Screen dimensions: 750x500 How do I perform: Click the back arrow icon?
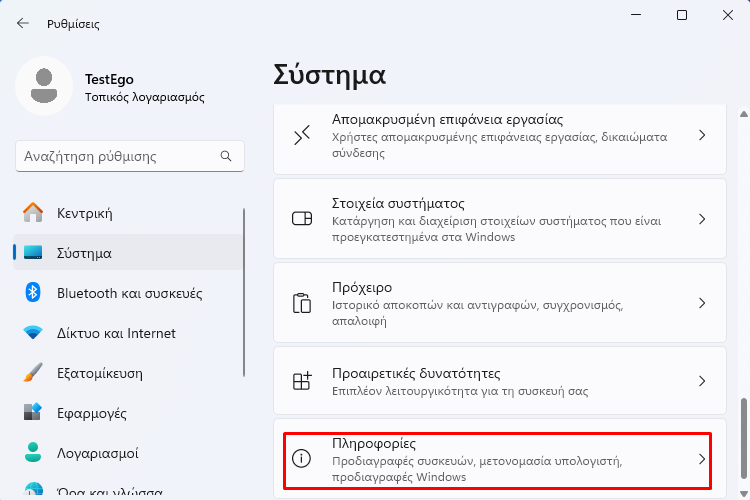(x=22, y=23)
